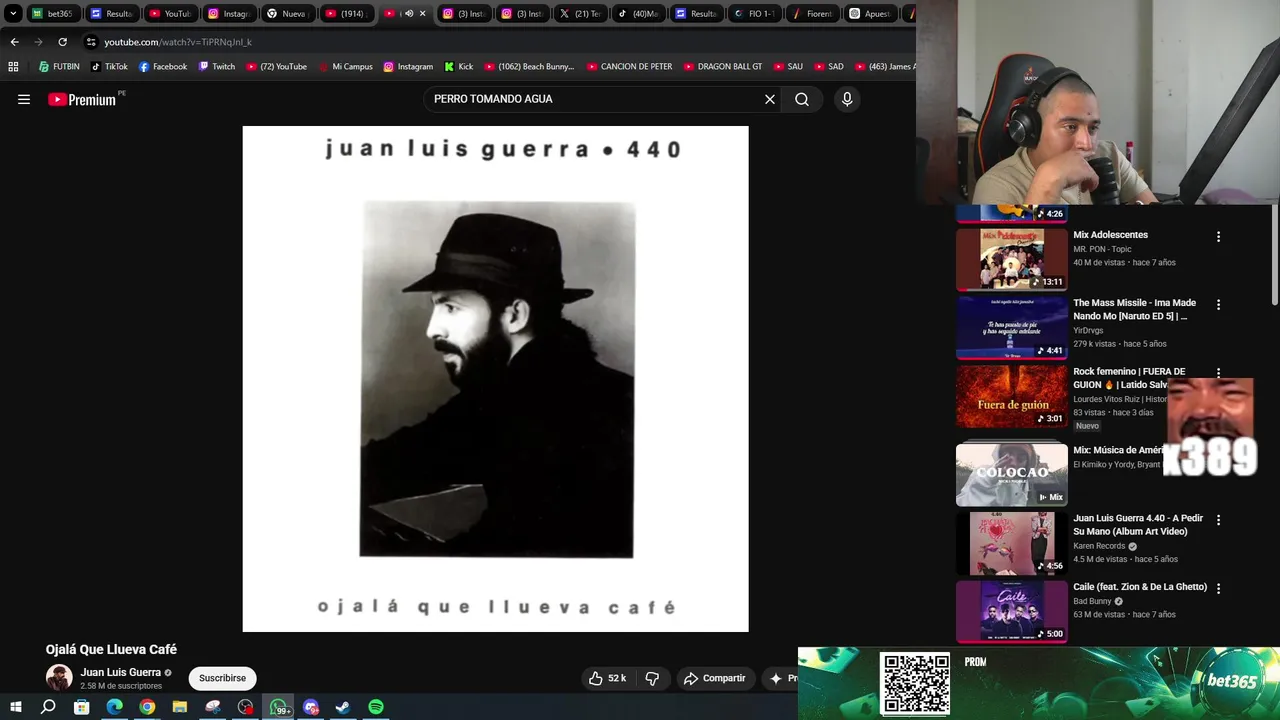1280x720 pixels.
Task: Switch to the Apuestas tab
Action: click(870, 14)
